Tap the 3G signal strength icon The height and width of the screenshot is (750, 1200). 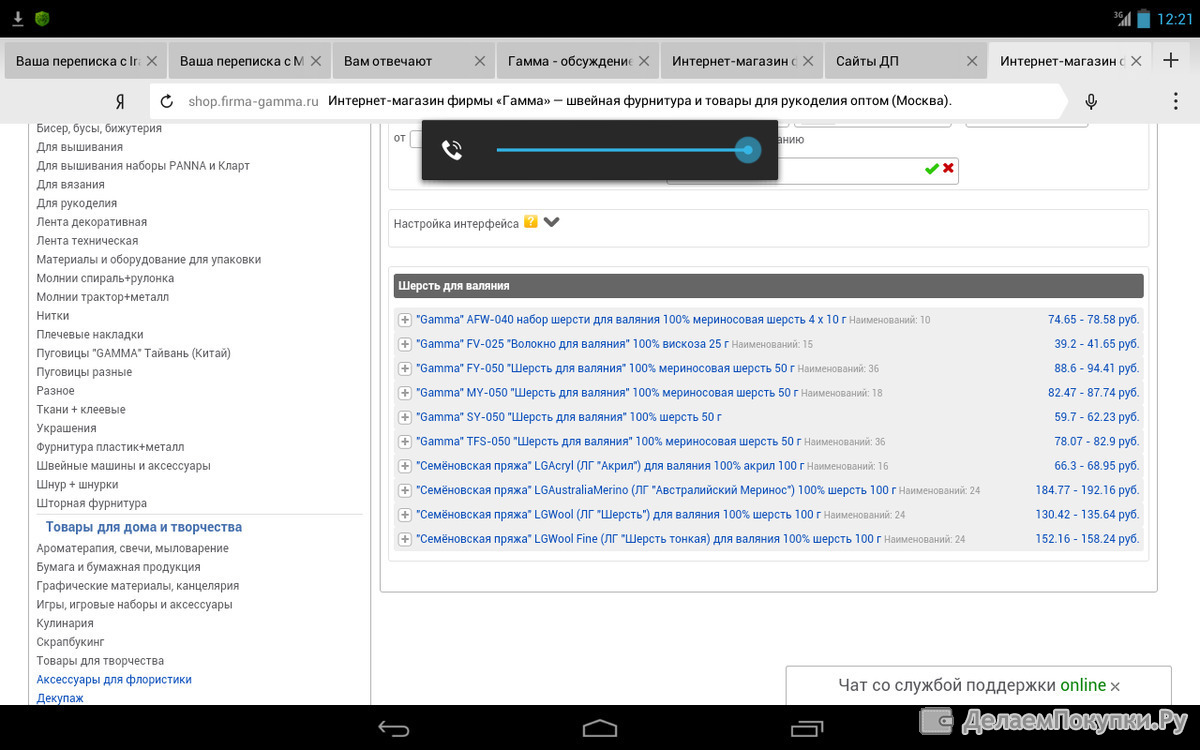(x=1122, y=18)
